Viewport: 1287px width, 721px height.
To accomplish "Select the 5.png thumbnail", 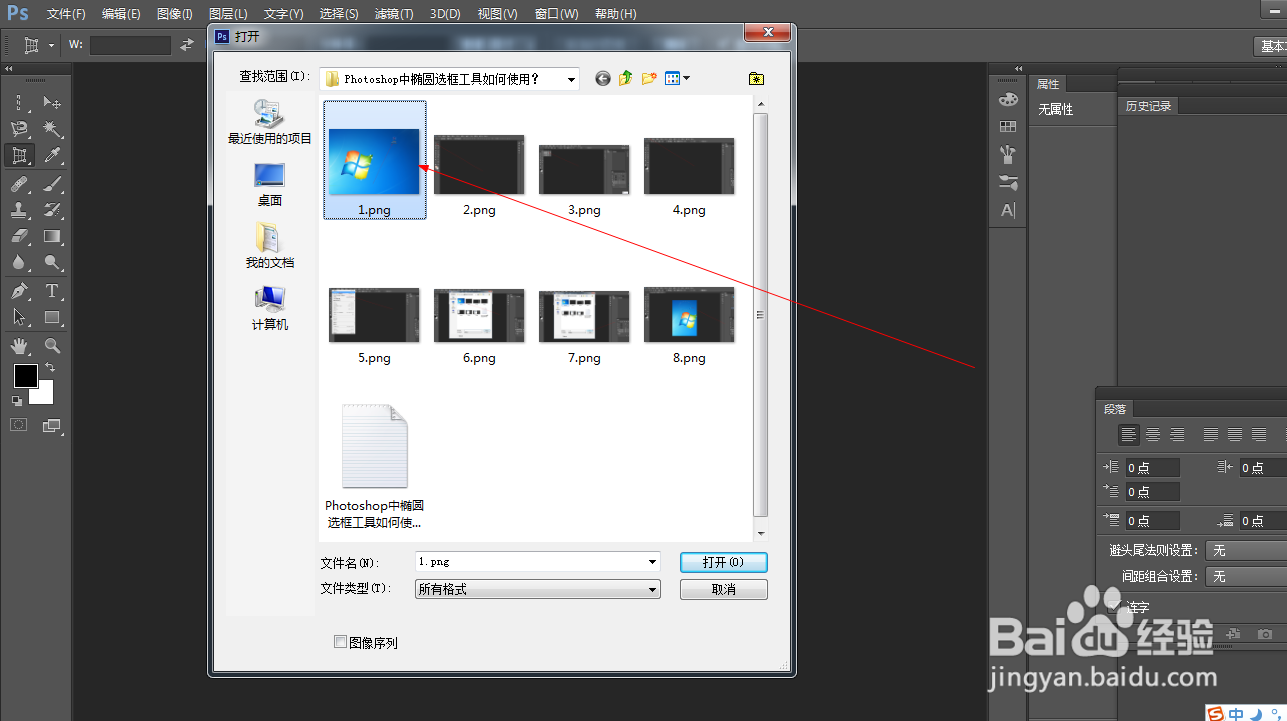I will click(x=373, y=315).
